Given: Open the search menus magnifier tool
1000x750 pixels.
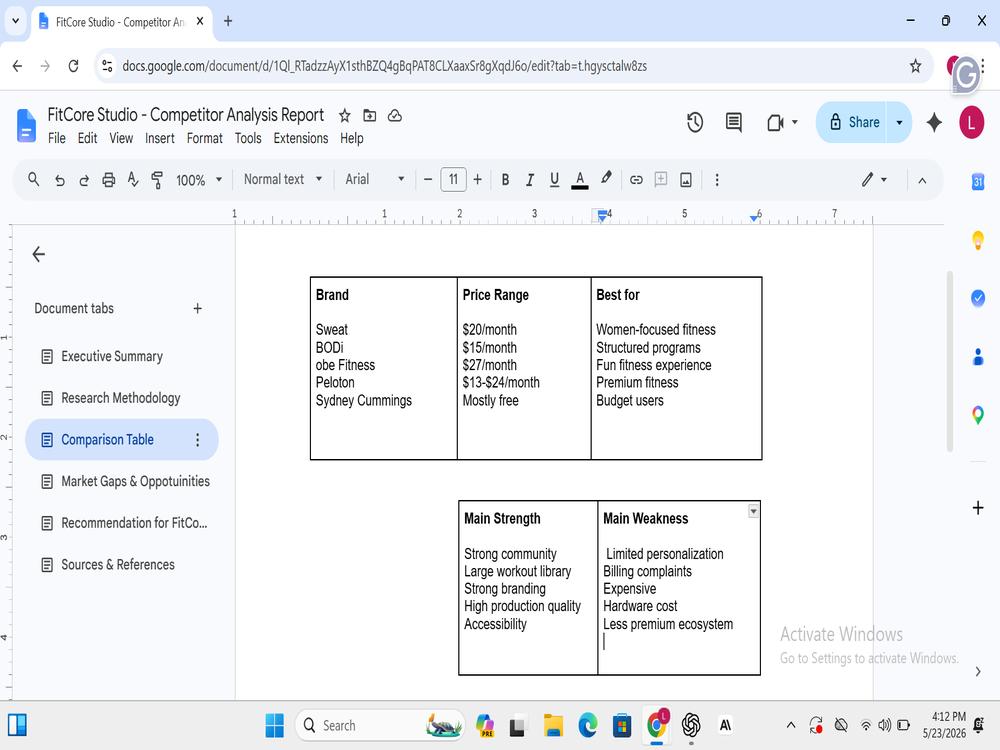Looking at the screenshot, I should point(34,180).
